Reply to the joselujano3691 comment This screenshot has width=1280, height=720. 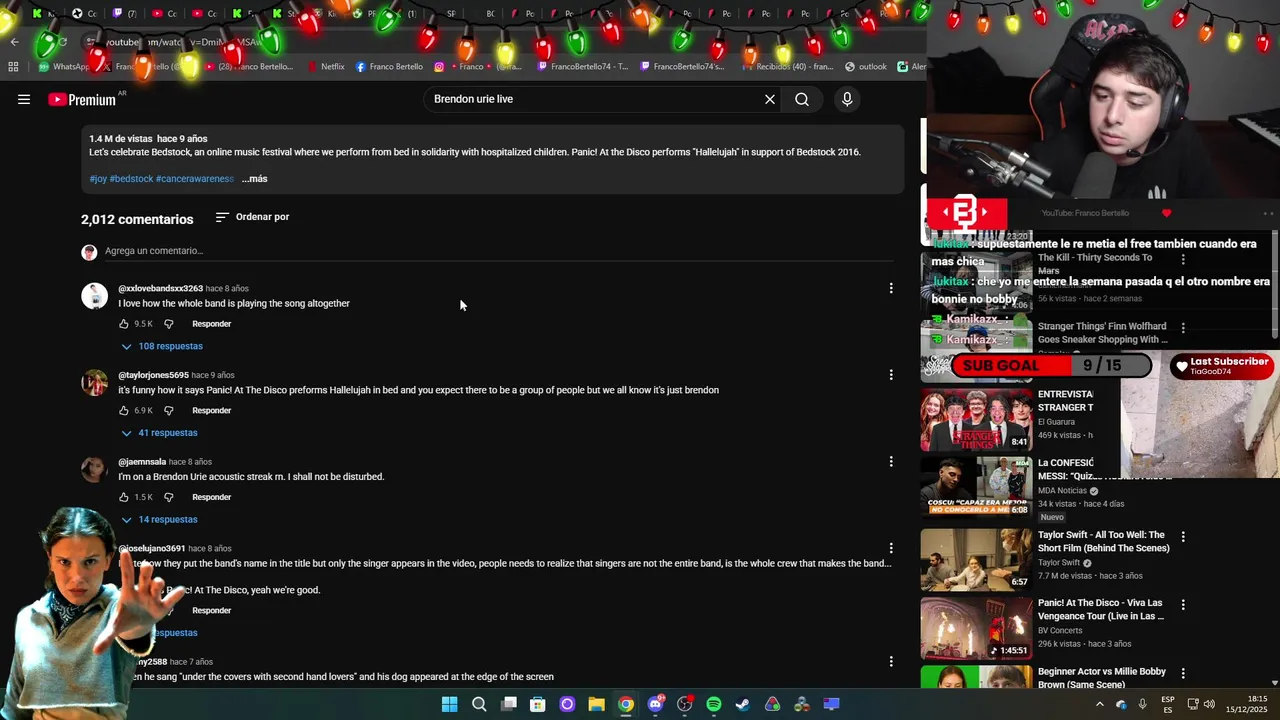point(211,610)
